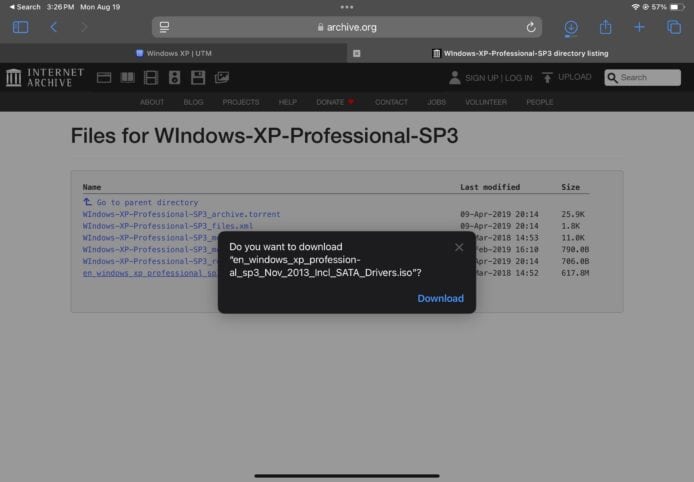Open the Safari downloads list

click(571, 27)
